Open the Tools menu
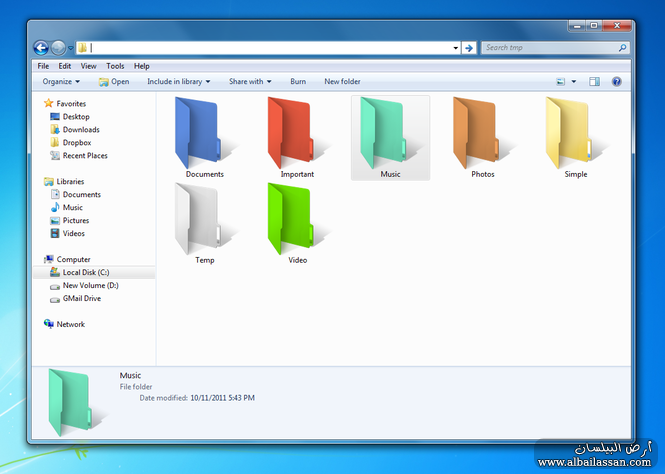The image size is (665, 474). [115, 66]
